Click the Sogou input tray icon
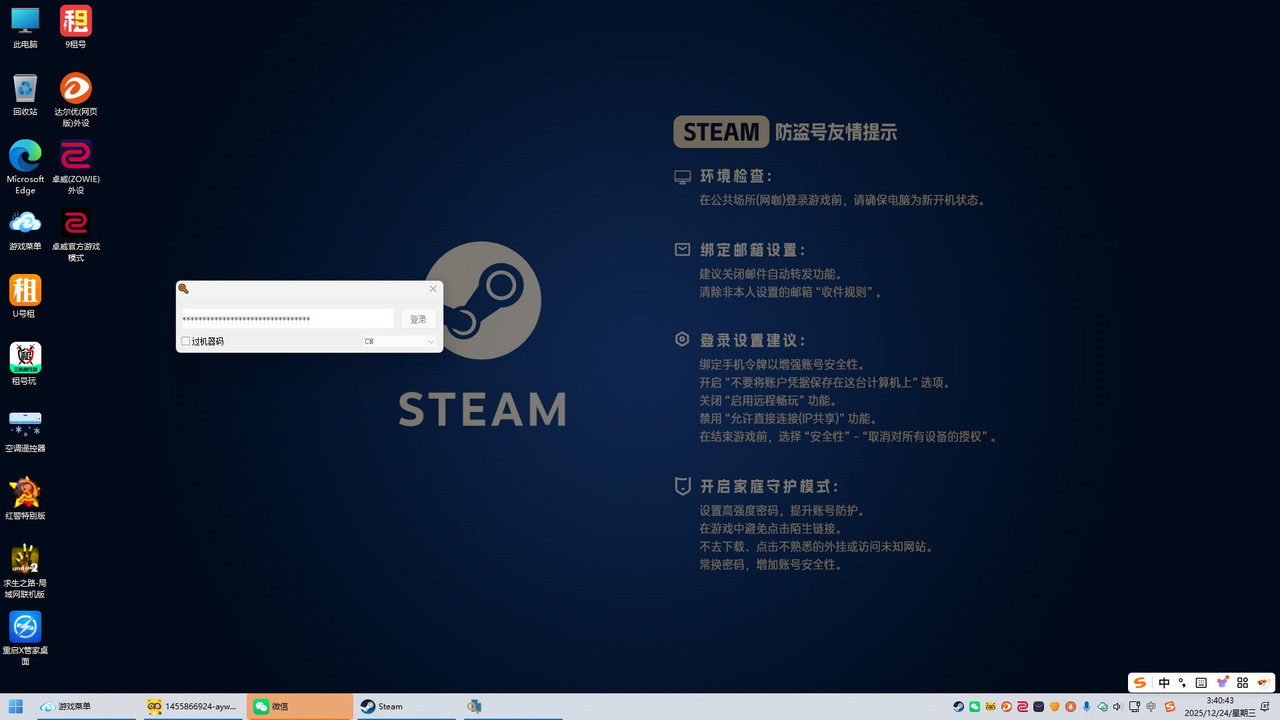The image size is (1280, 720). point(1170,706)
